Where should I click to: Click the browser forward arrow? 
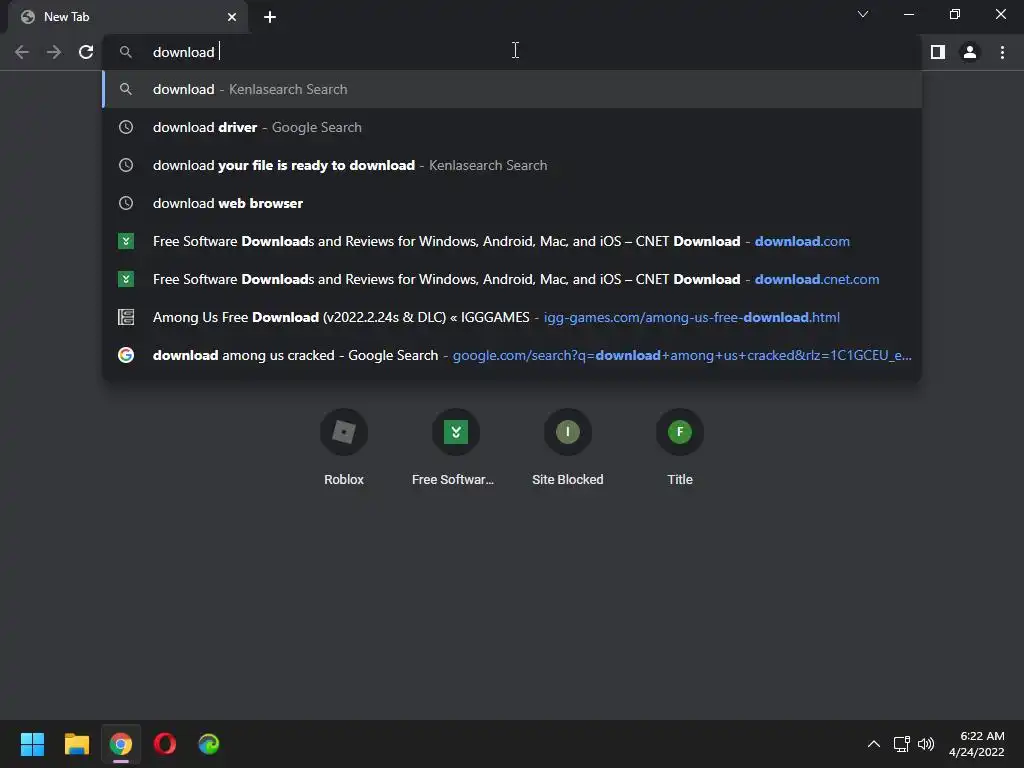point(54,52)
